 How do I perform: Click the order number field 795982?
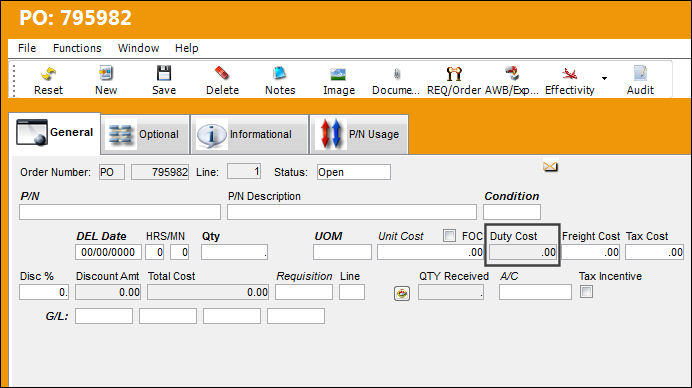coord(160,172)
